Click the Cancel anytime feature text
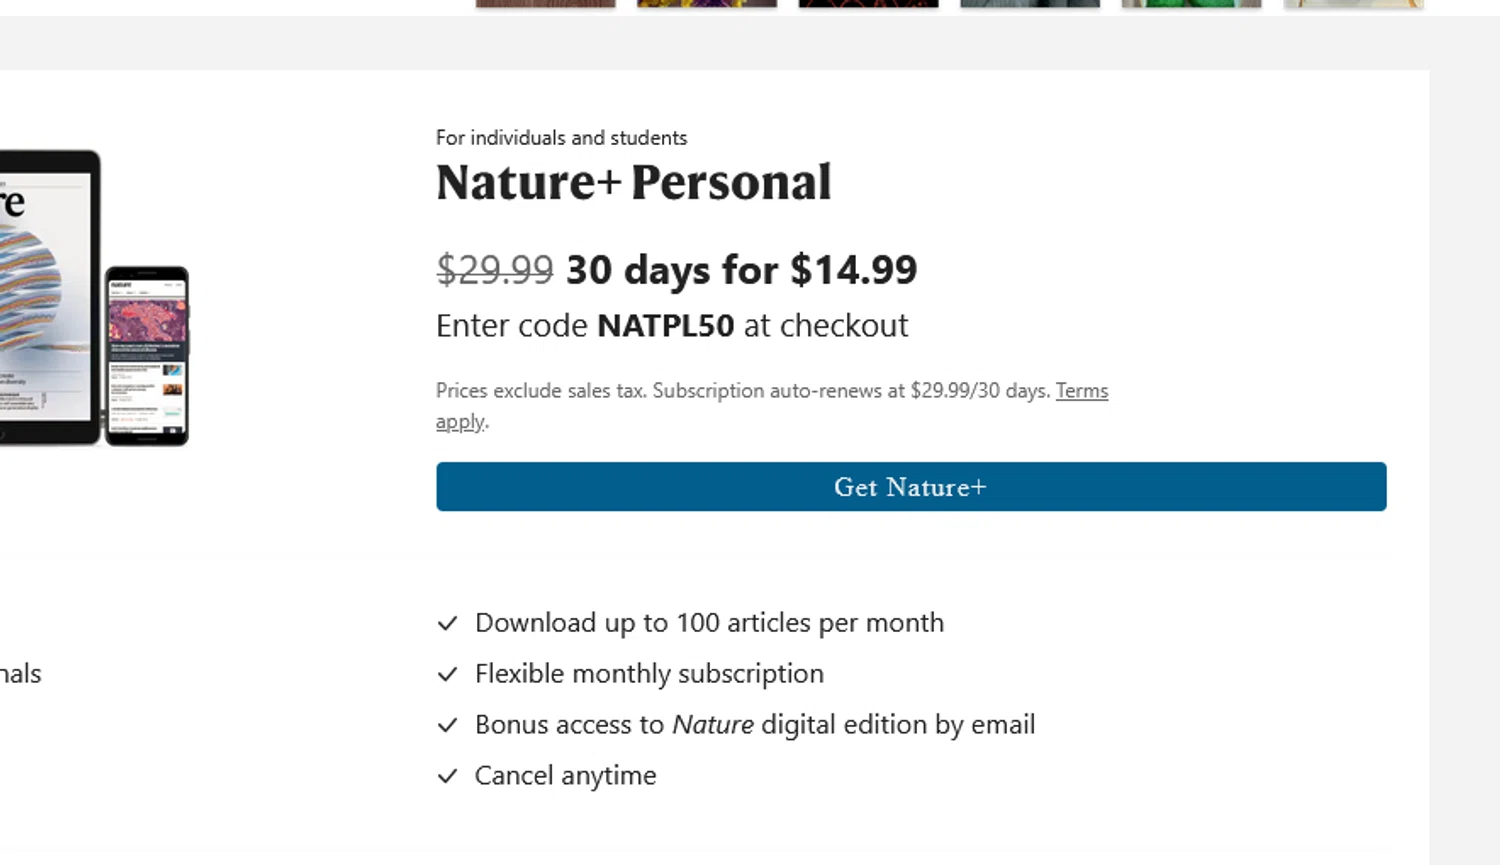Viewport: 1500px width, 865px height. (x=565, y=776)
